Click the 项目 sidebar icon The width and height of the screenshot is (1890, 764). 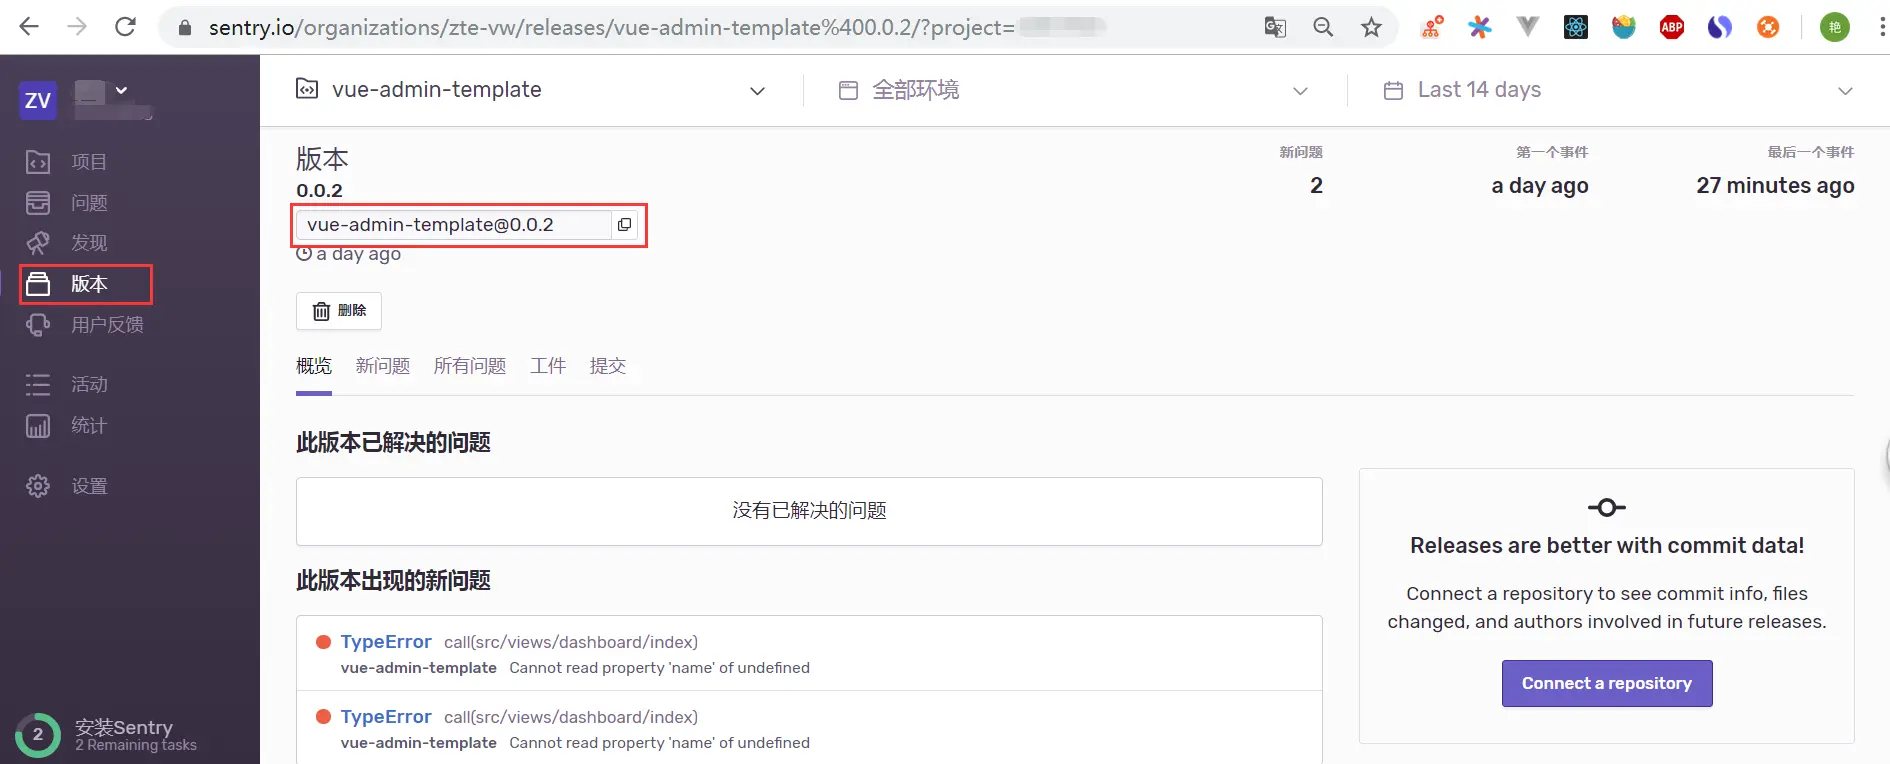tap(38, 162)
